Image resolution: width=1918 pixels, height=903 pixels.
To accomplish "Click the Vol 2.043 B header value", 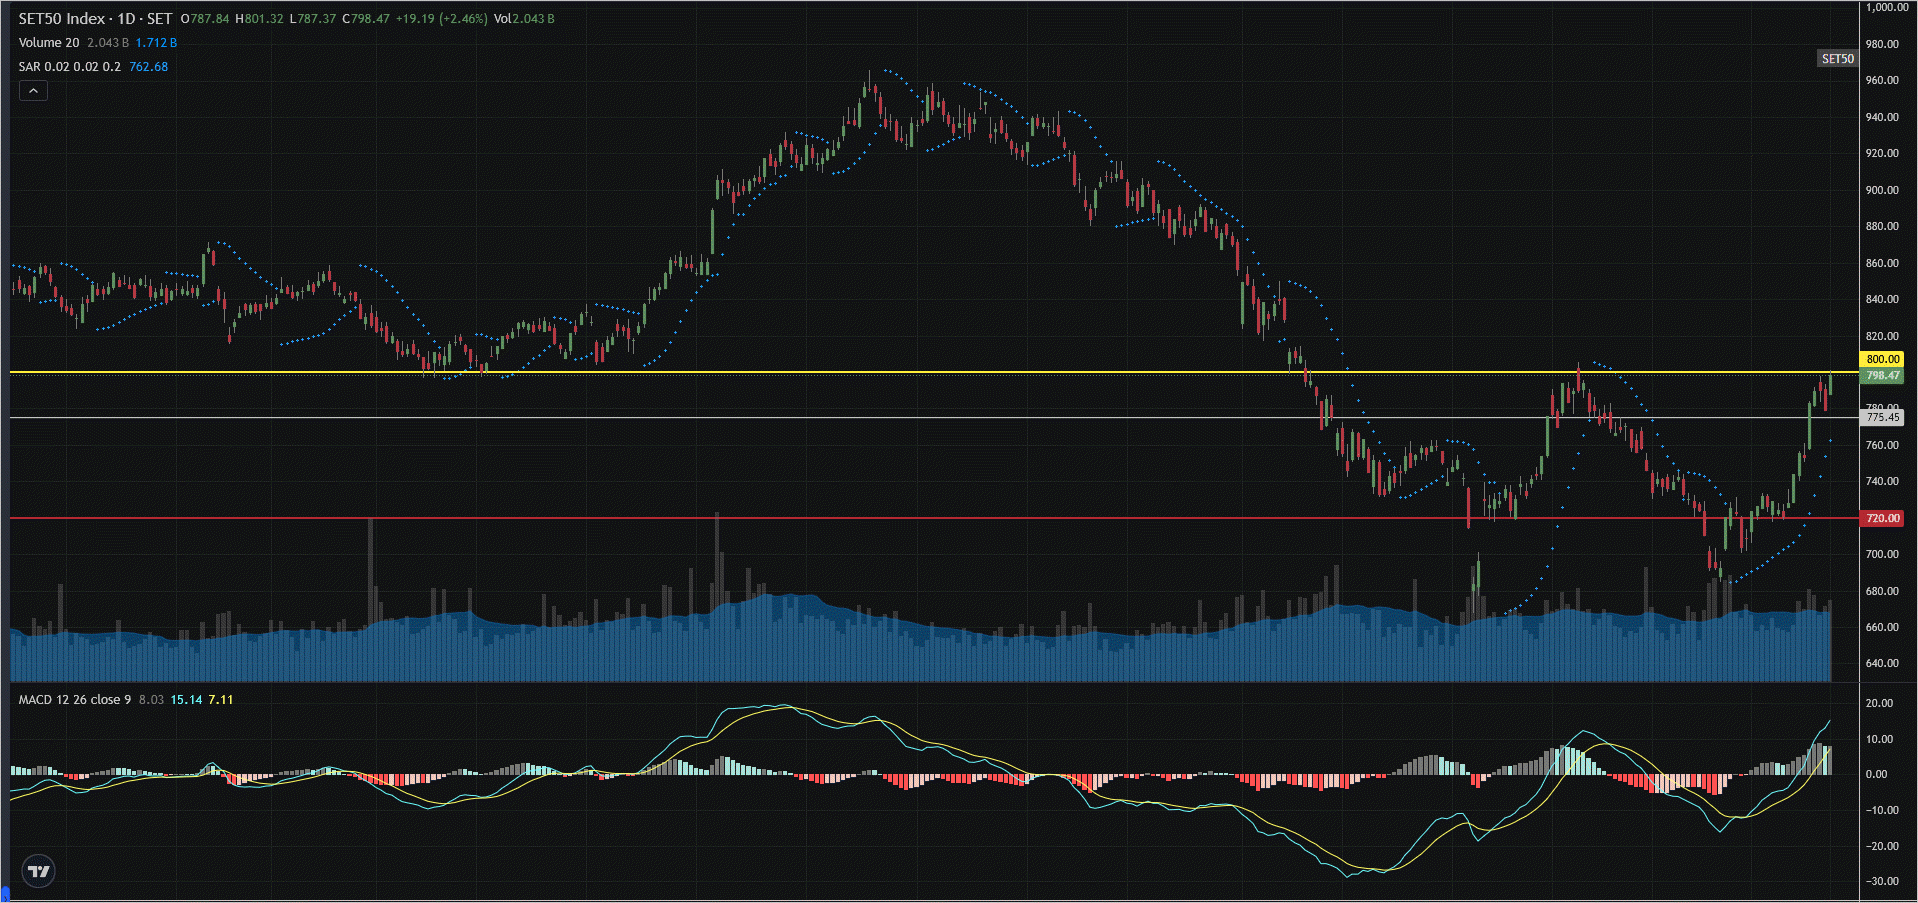I will (x=524, y=19).
